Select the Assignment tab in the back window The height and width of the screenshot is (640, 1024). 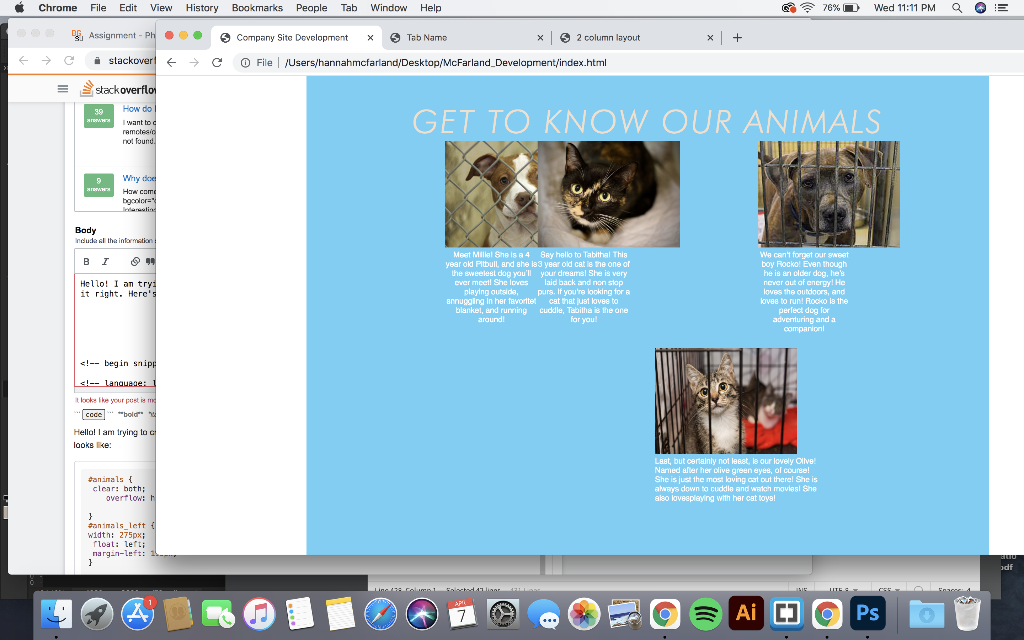[112, 35]
